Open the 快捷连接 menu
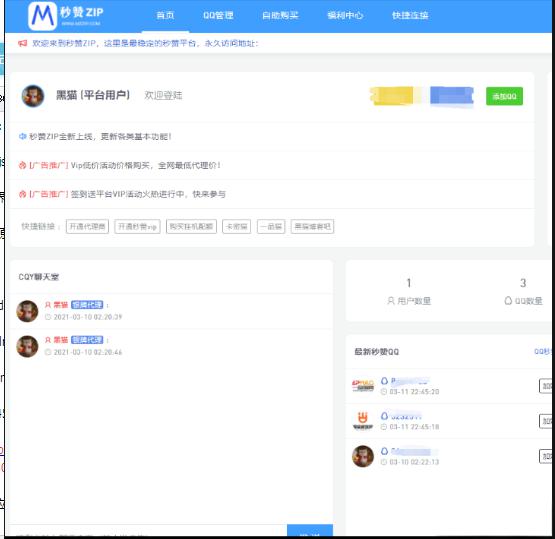This screenshot has width=555, height=539. (410, 15)
